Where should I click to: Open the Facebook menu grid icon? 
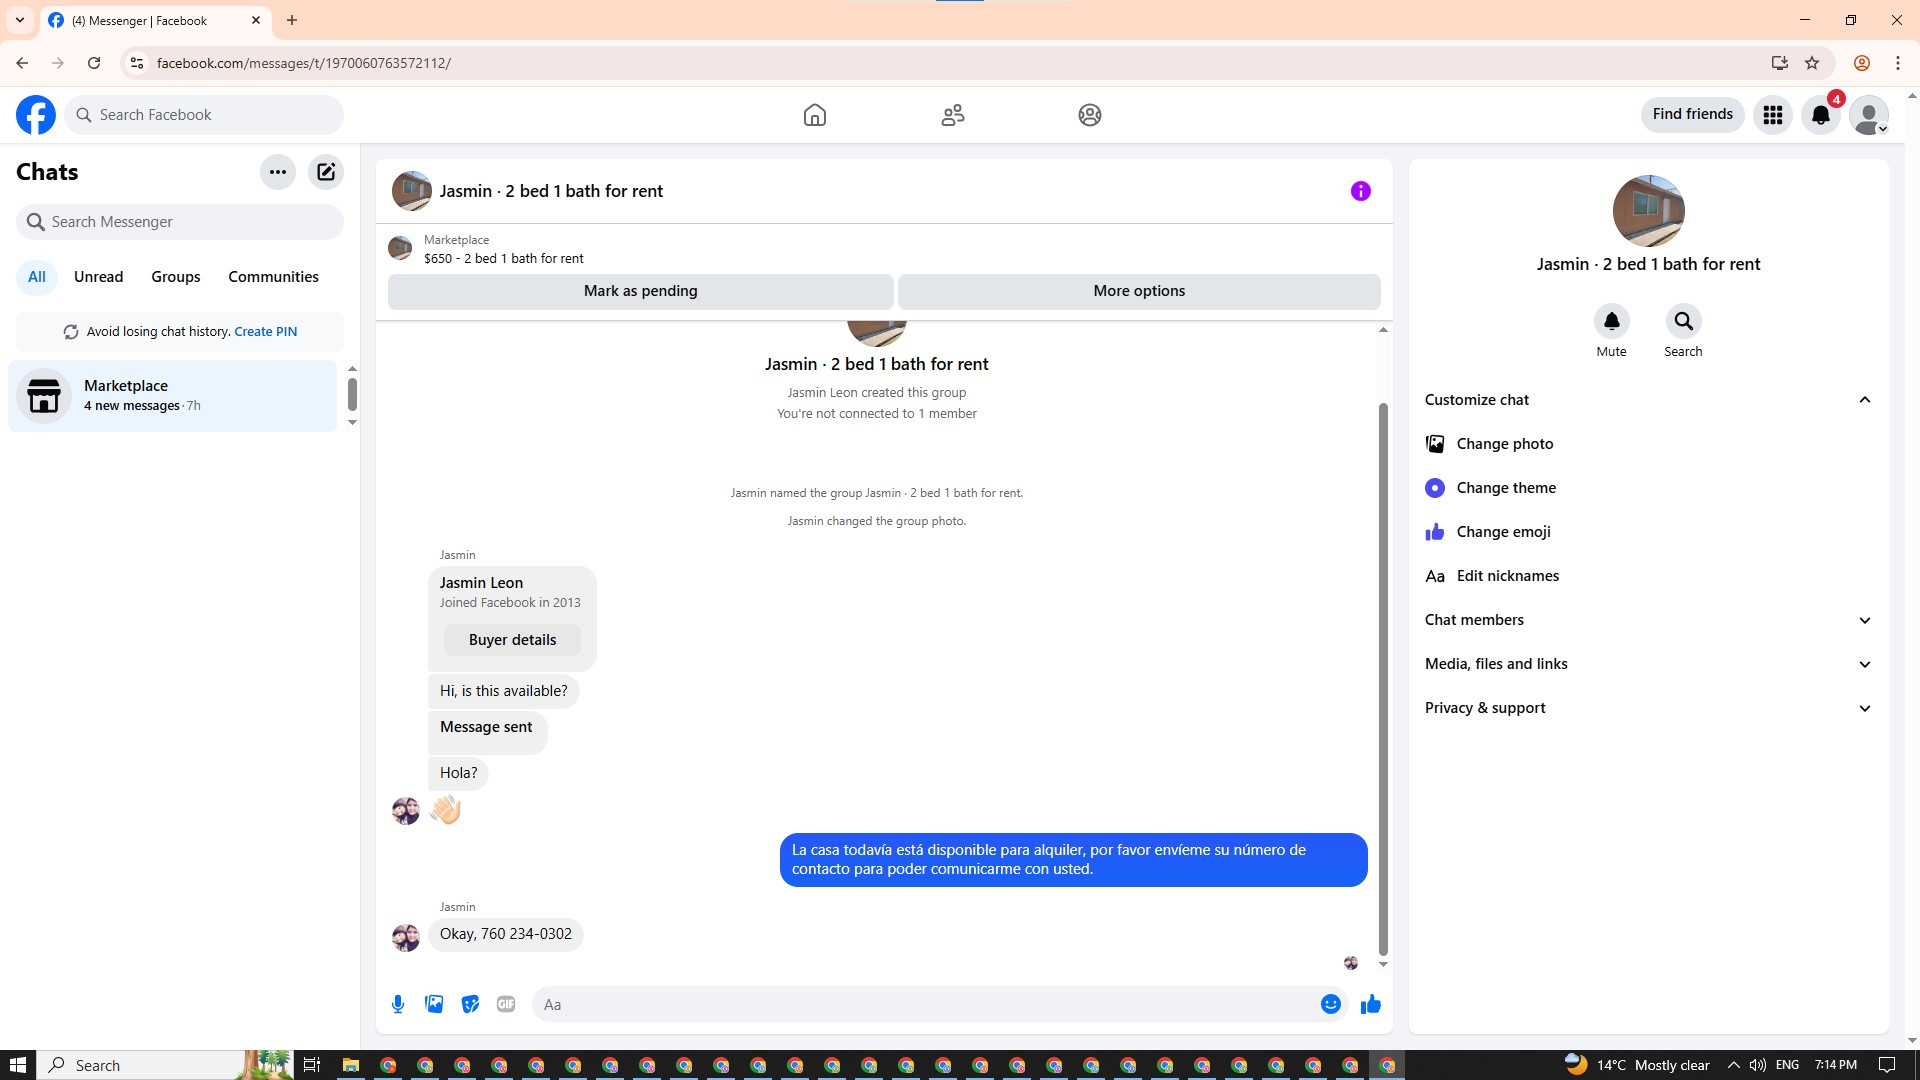tap(1773, 115)
